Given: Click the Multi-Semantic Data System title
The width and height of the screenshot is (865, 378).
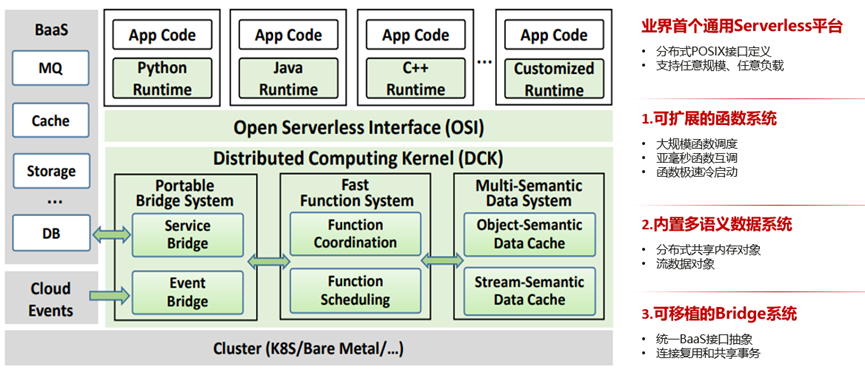Looking at the screenshot, I should pos(528,193).
